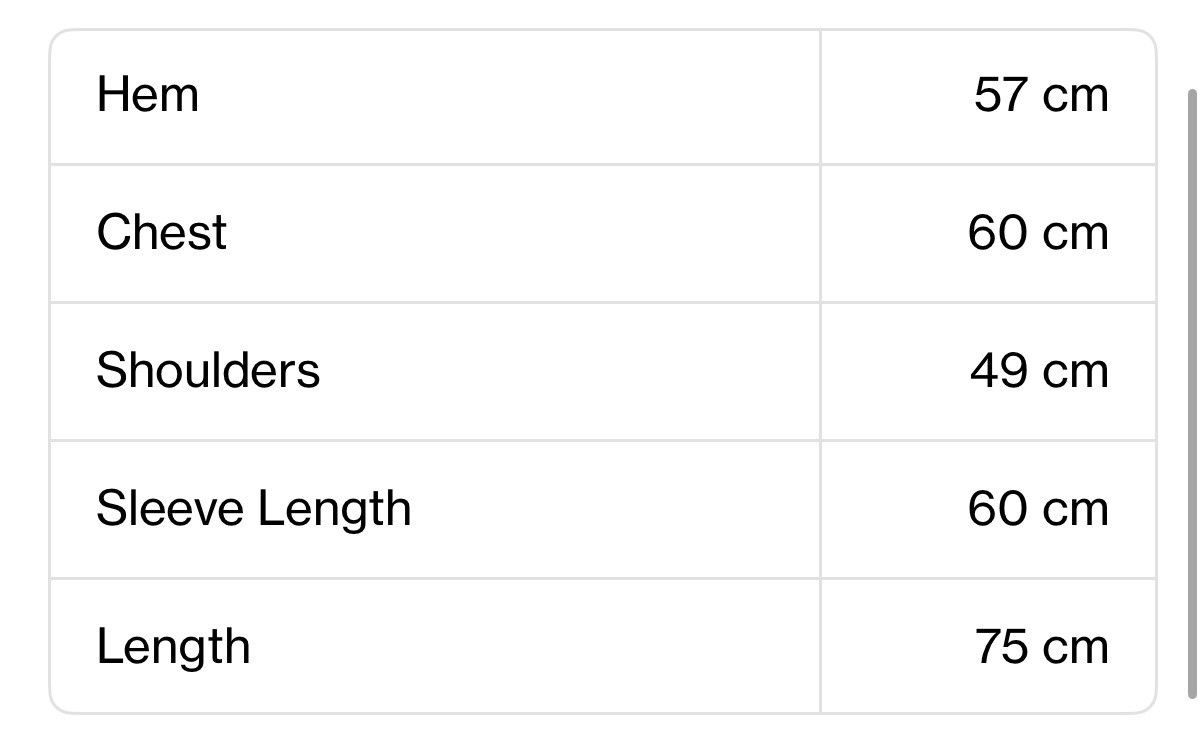Select the Length row label
Image resolution: width=1198 pixels, height=731 pixels.
coord(173,647)
